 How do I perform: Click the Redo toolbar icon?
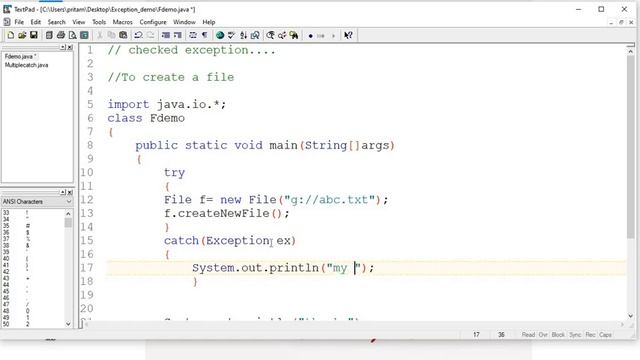click(x=150, y=36)
